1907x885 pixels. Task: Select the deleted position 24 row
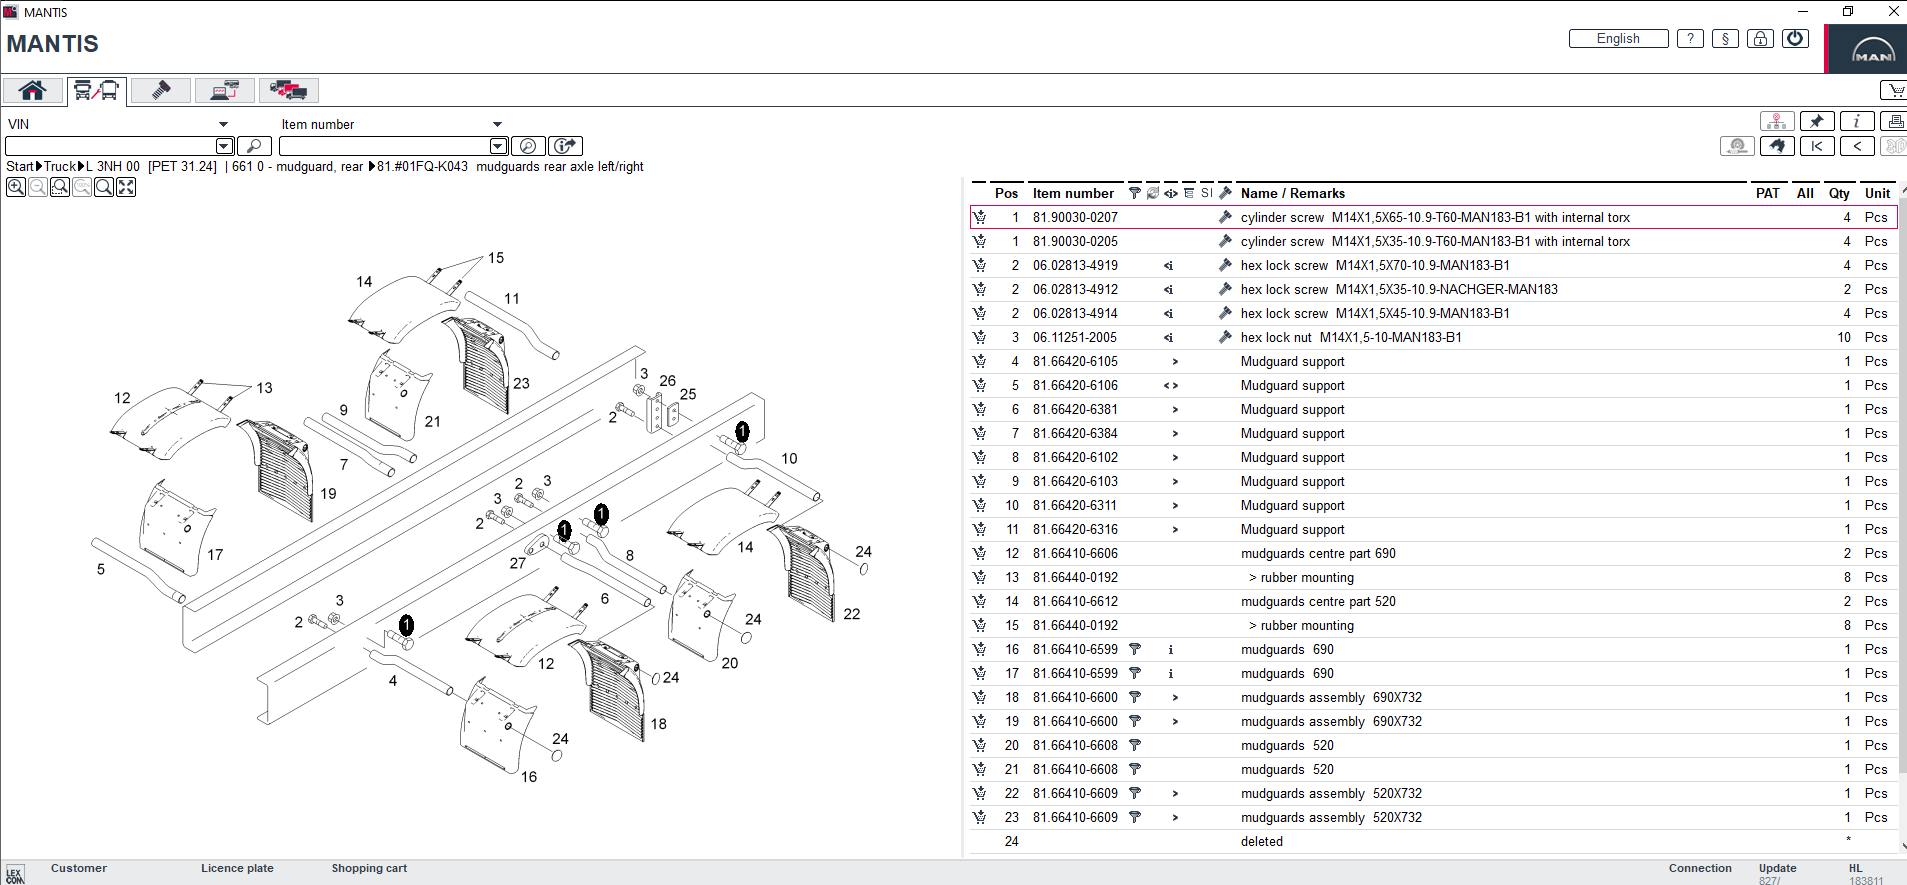[1432, 841]
